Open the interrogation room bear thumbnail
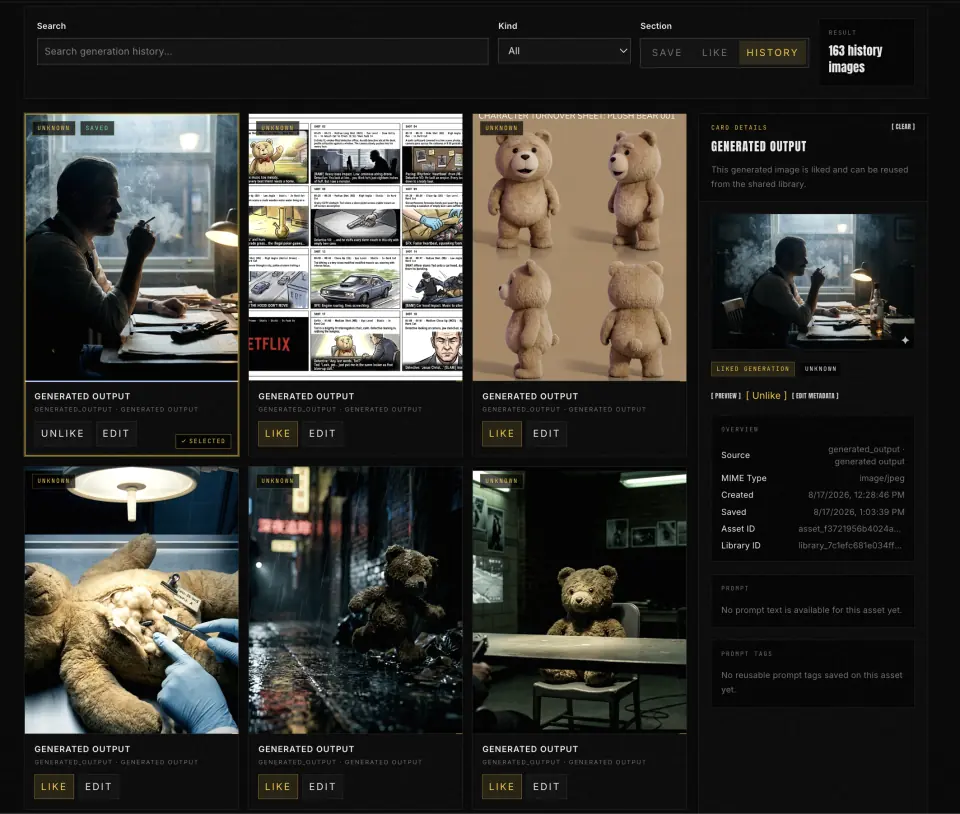Image resolution: width=960 pixels, height=814 pixels. pos(580,600)
